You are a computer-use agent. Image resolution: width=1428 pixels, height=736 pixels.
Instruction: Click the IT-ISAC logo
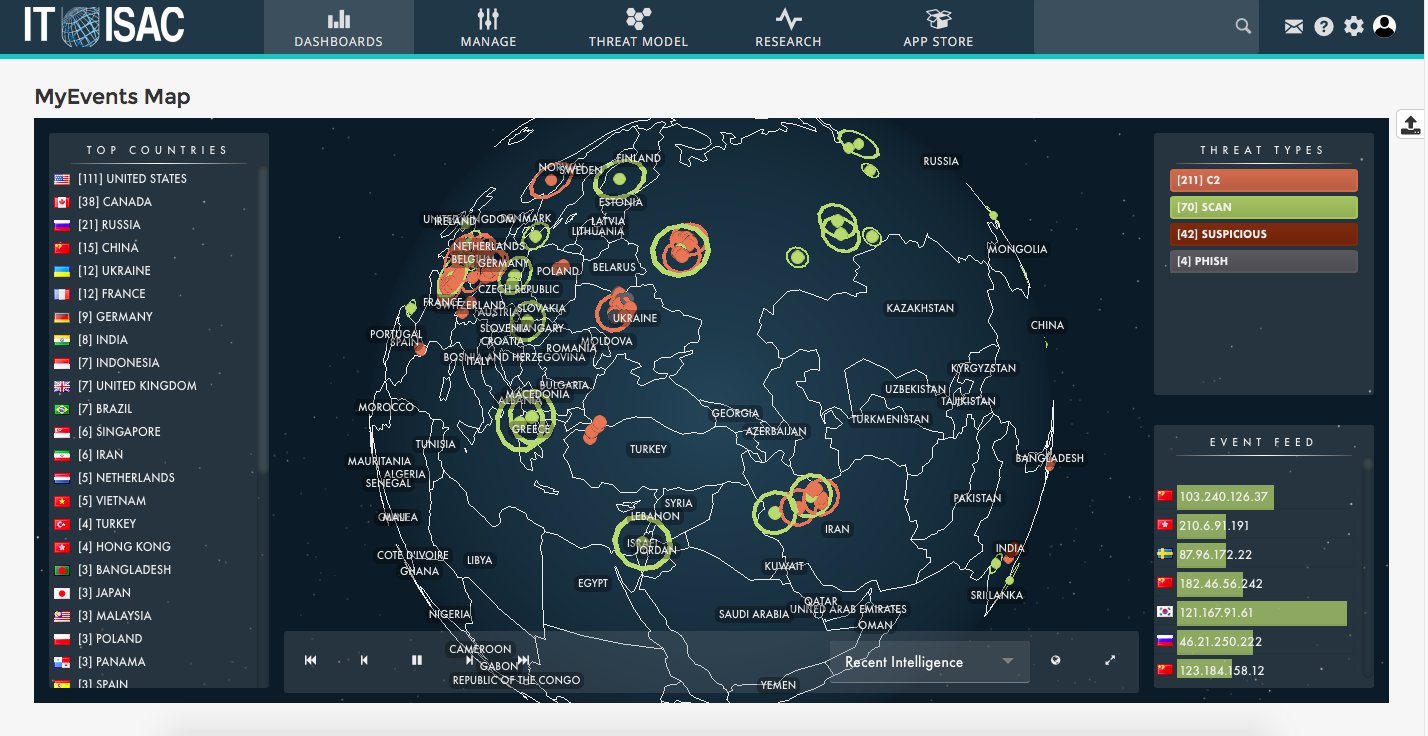tap(105, 26)
